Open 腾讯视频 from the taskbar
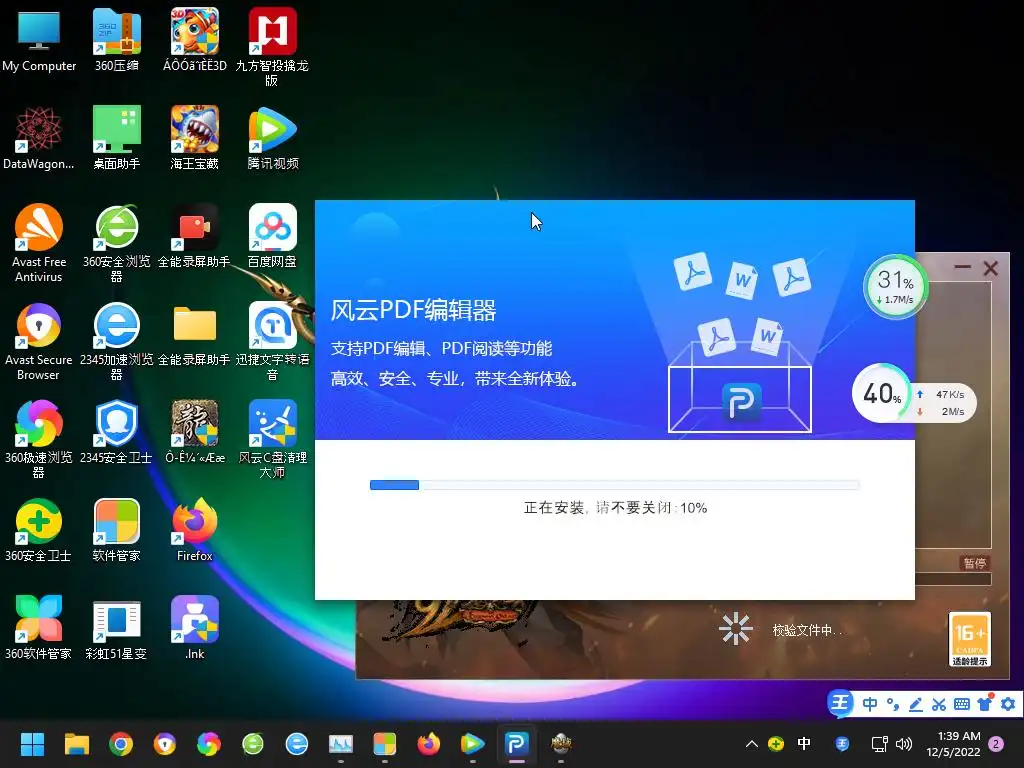 [472, 744]
